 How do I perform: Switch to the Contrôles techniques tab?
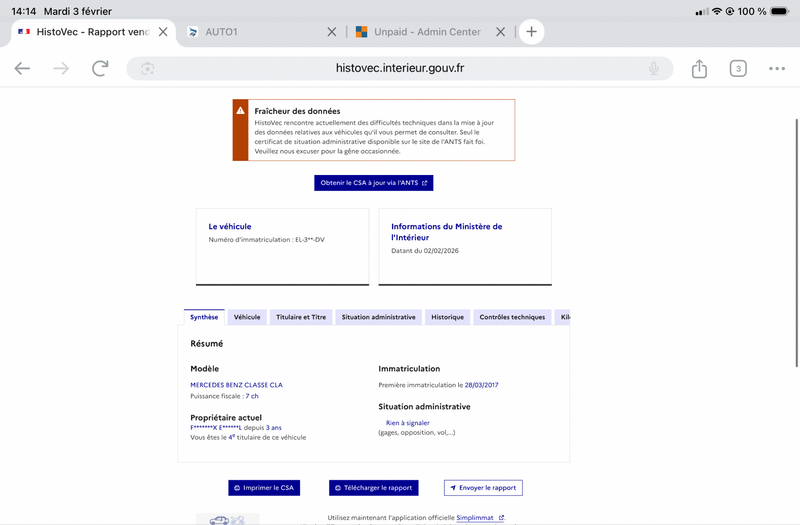(x=512, y=317)
